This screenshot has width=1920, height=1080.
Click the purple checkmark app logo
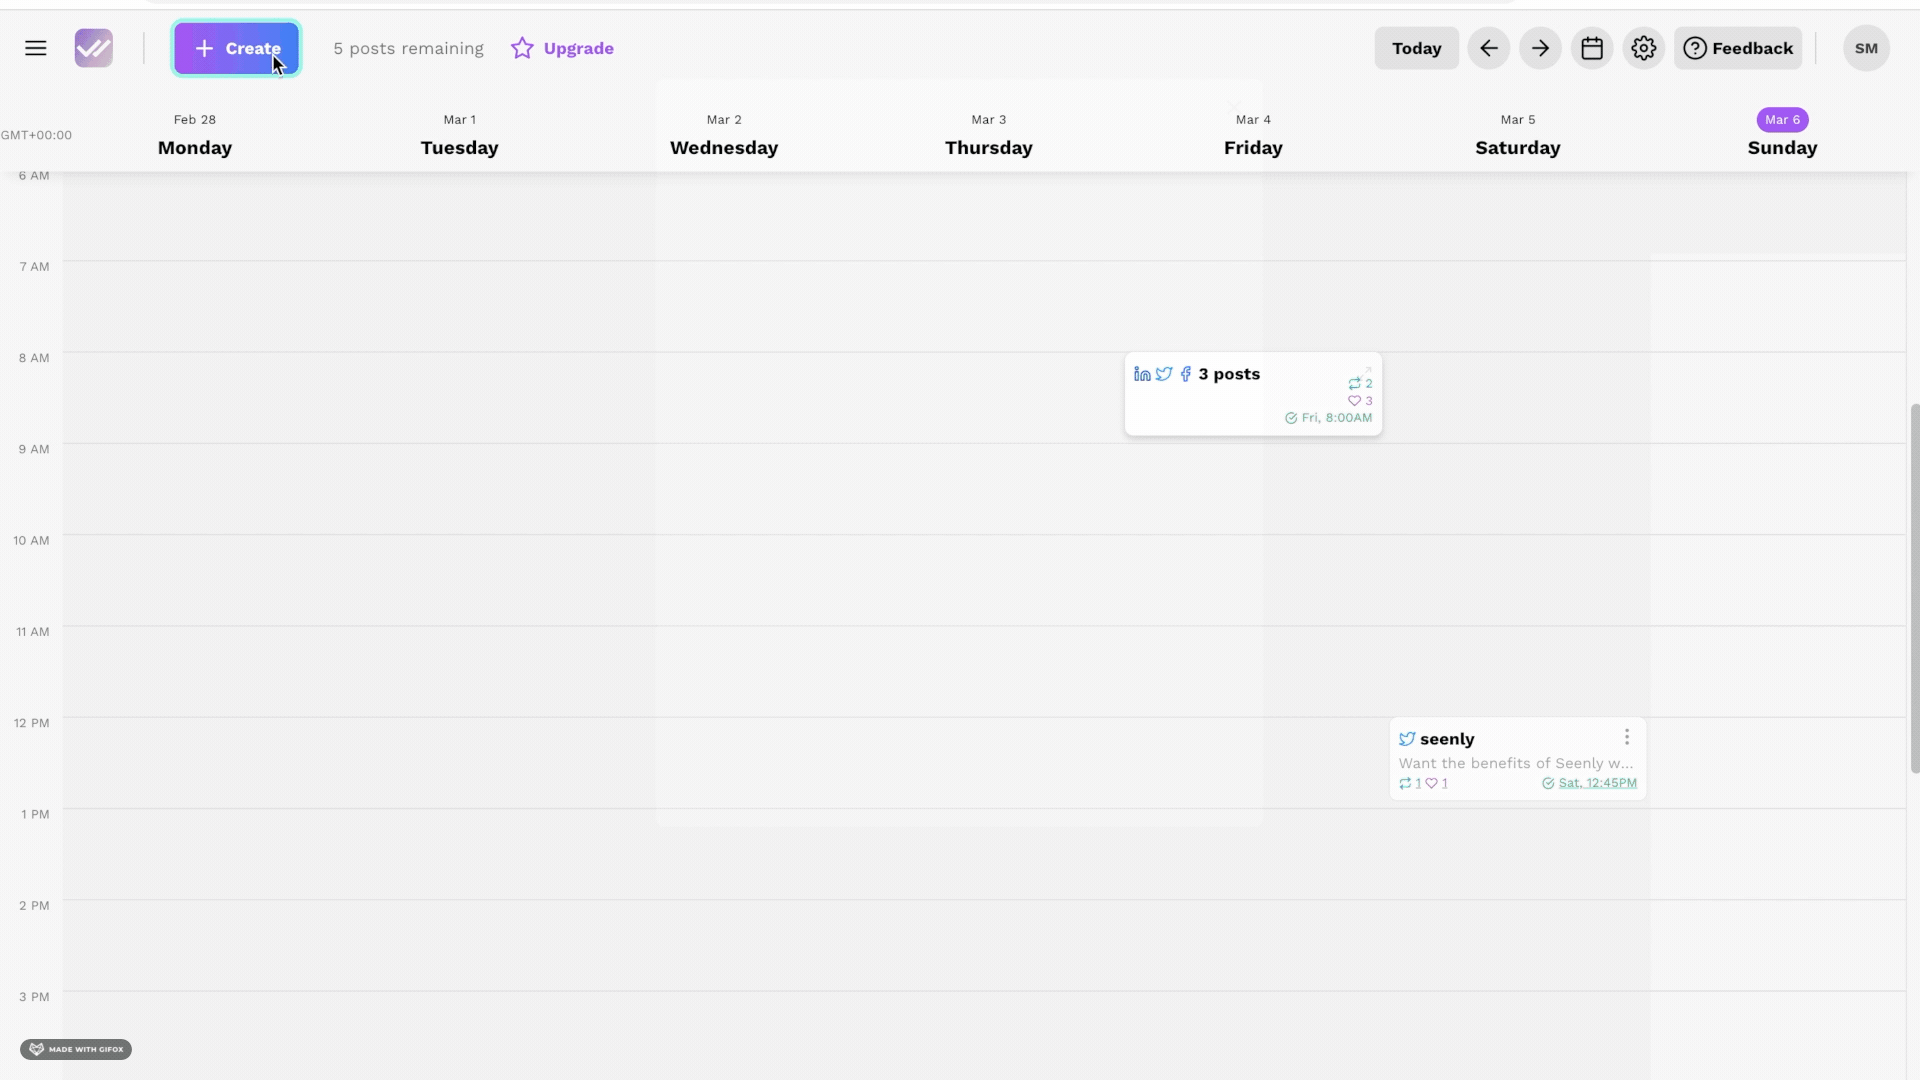94,48
